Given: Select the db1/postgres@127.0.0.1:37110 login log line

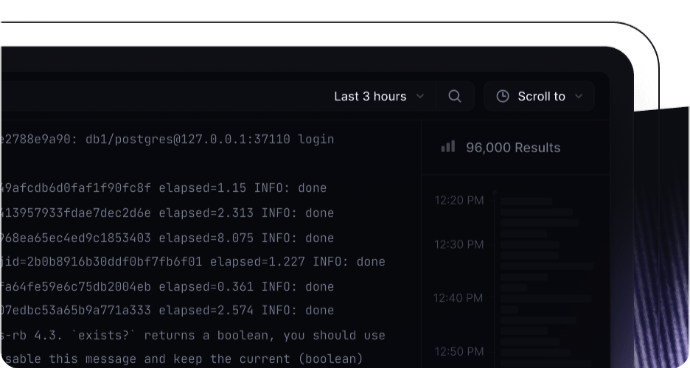Looking at the screenshot, I should click(167, 139).
